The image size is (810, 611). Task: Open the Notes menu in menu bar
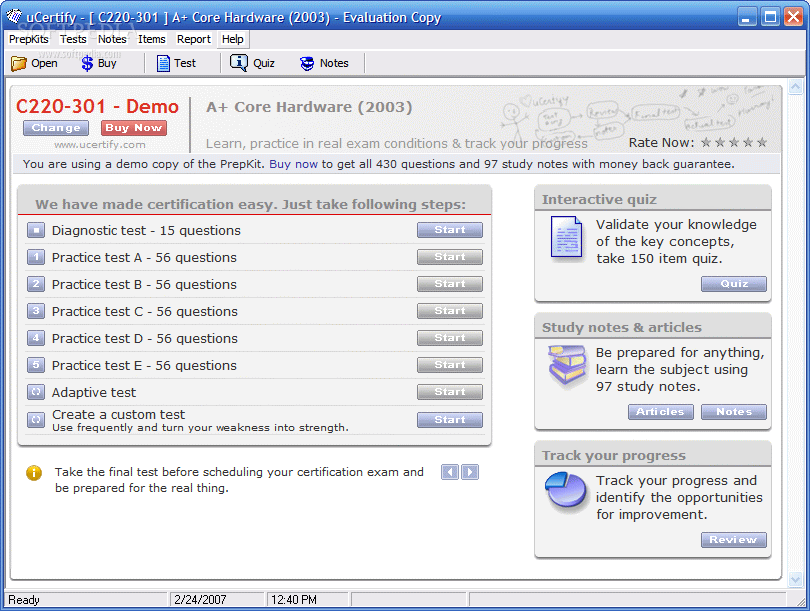tap(112, 39)
